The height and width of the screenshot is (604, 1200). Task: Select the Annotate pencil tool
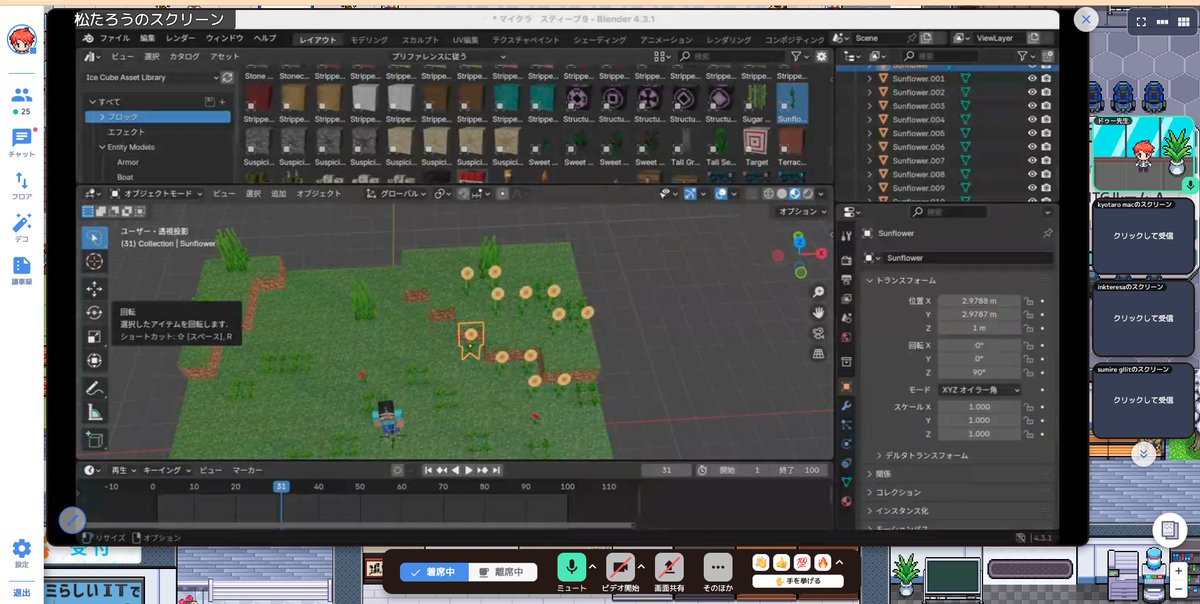point(95,388)
